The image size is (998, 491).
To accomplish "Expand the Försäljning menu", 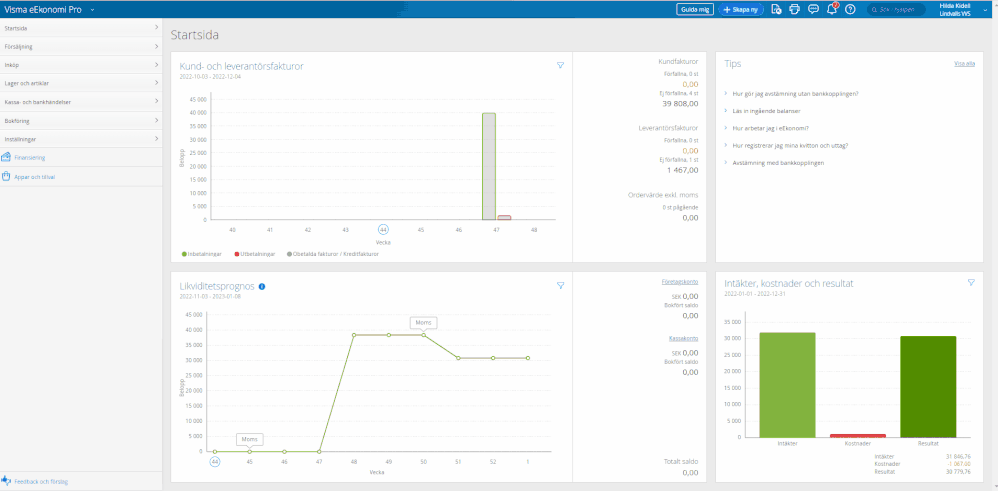I will tap(80, 46).
